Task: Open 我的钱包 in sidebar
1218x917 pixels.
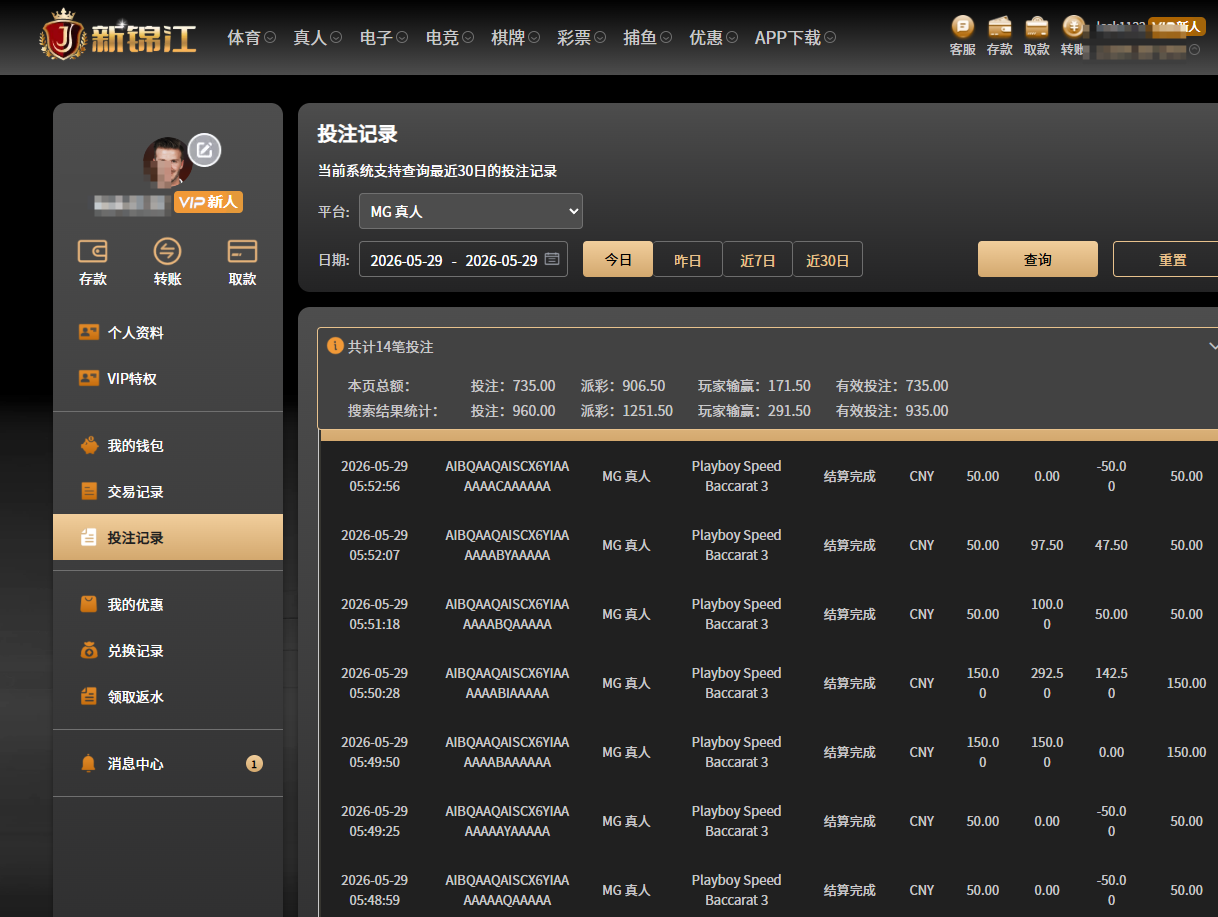Action: coord(168,445)
